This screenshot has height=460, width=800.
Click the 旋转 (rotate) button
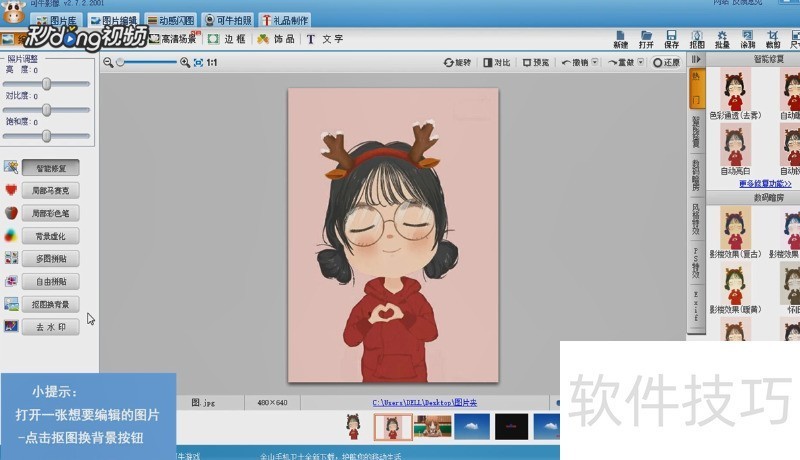(x=457, y=62)
